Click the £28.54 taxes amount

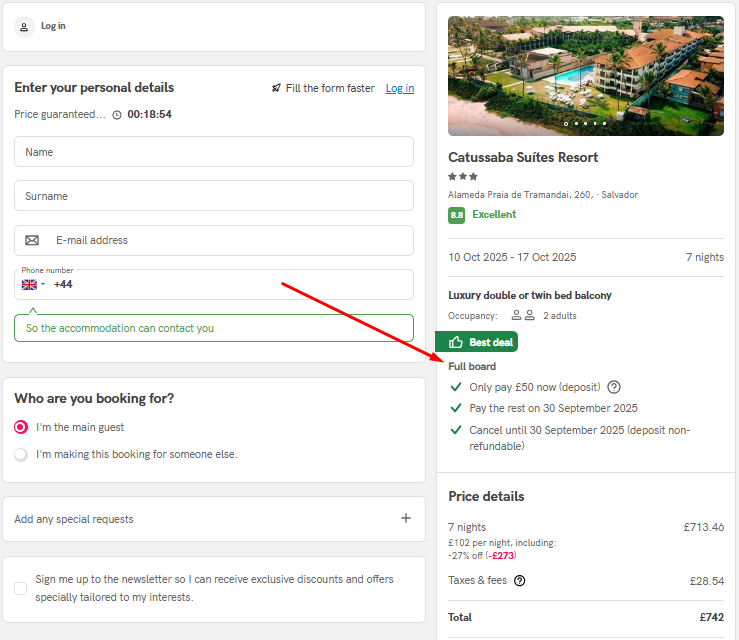706,581
